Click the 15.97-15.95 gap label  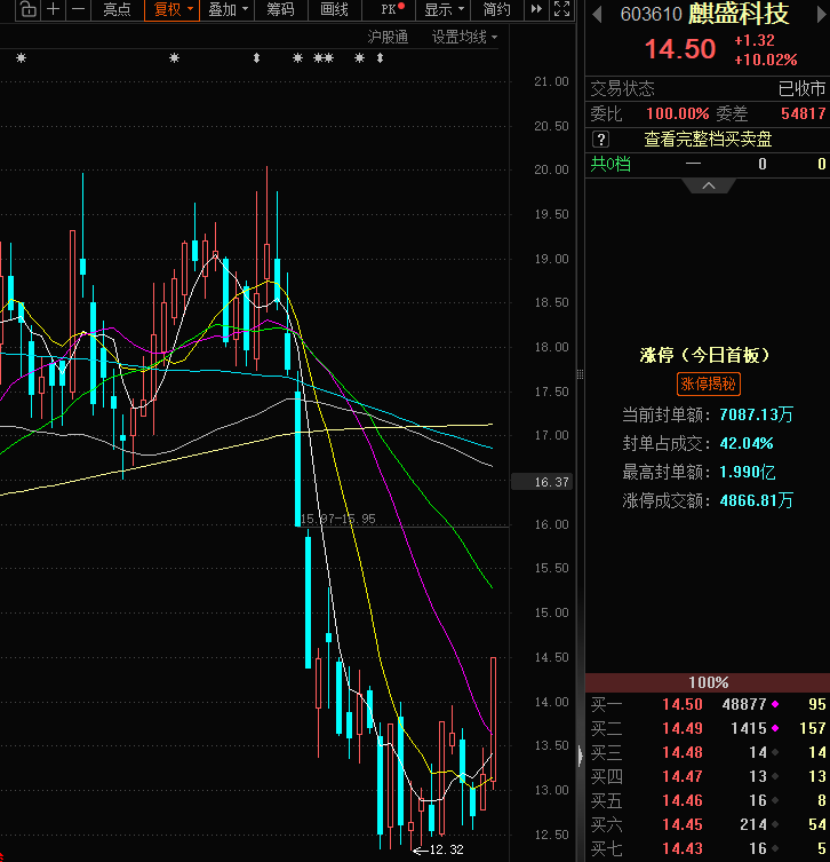coord(338,519)
